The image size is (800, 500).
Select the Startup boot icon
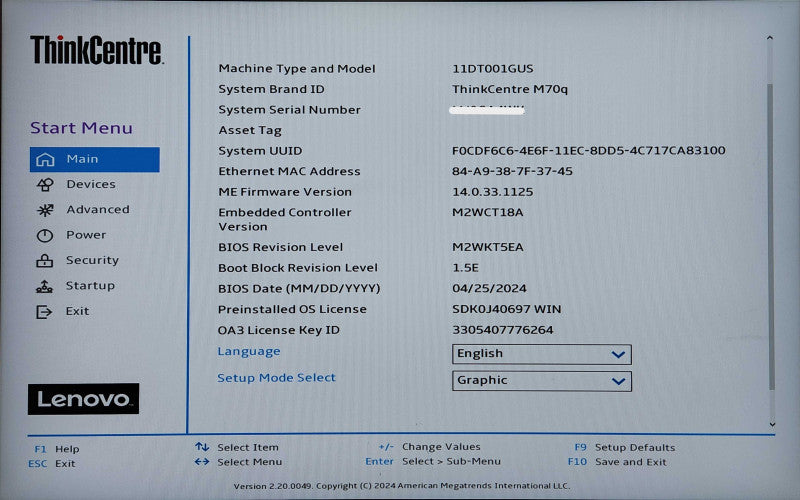(x=44, y=286)
